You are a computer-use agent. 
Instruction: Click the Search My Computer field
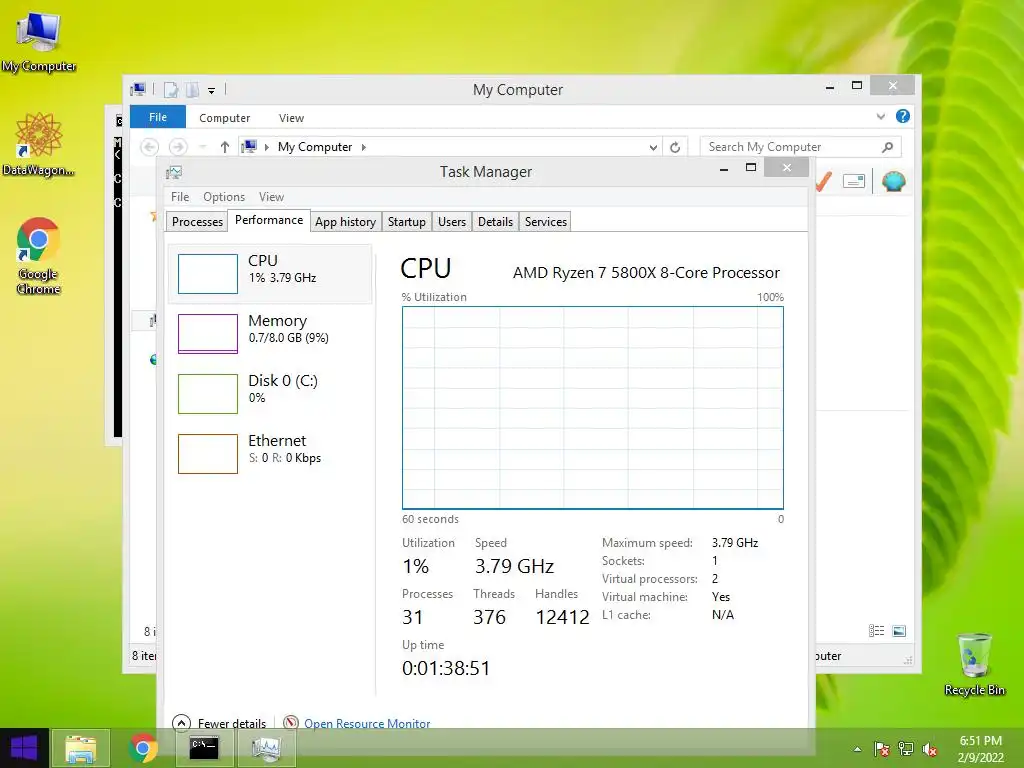point(800,147)
